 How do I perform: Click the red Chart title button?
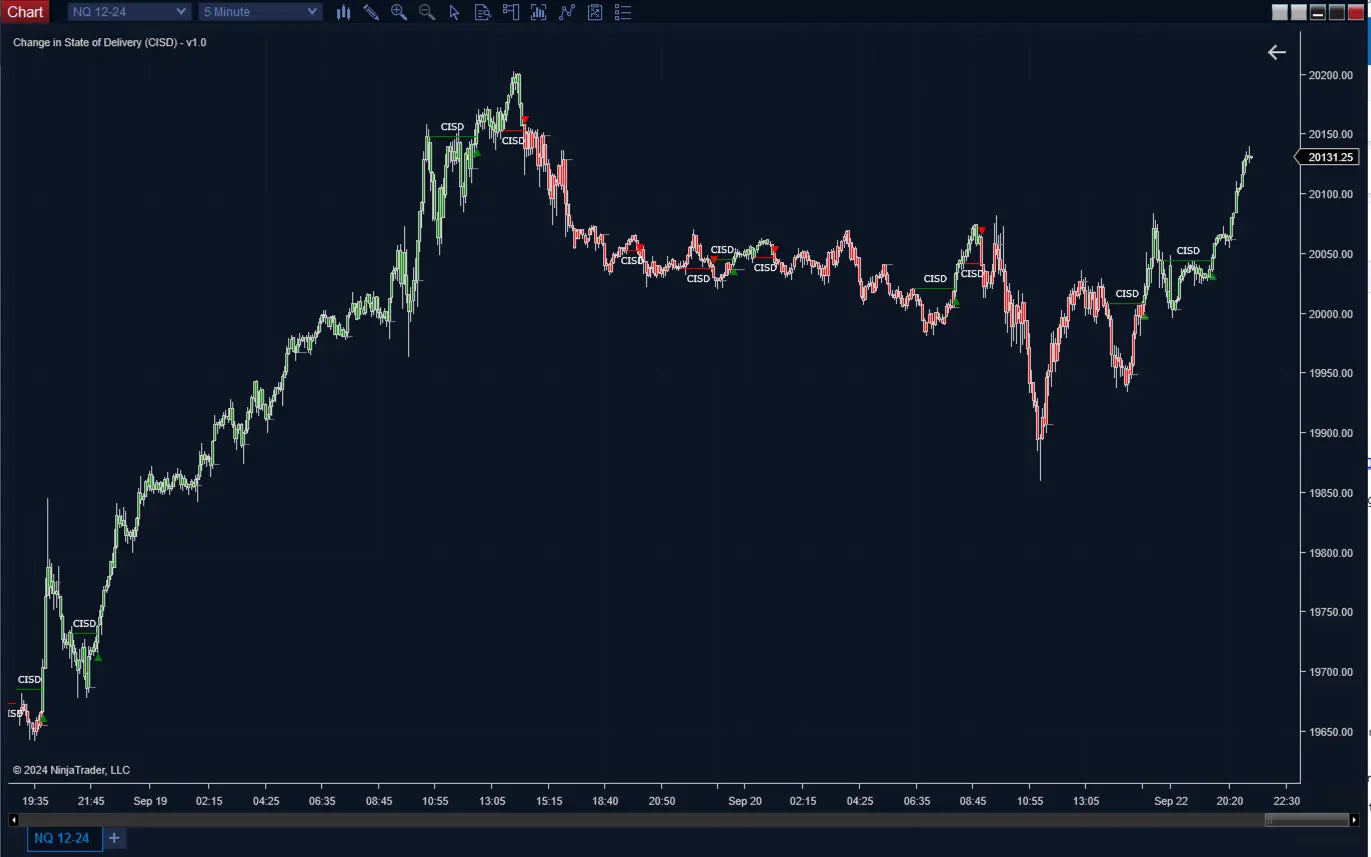click(x=25, y=12)
